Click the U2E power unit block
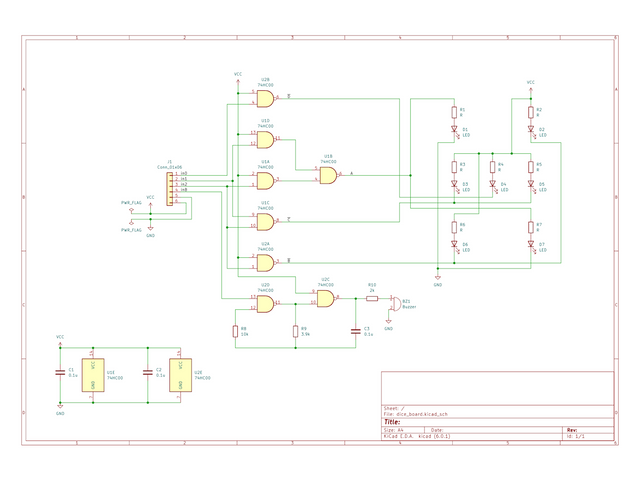The height and width of the screenshot is (480, 640). (x=180, y=373)
